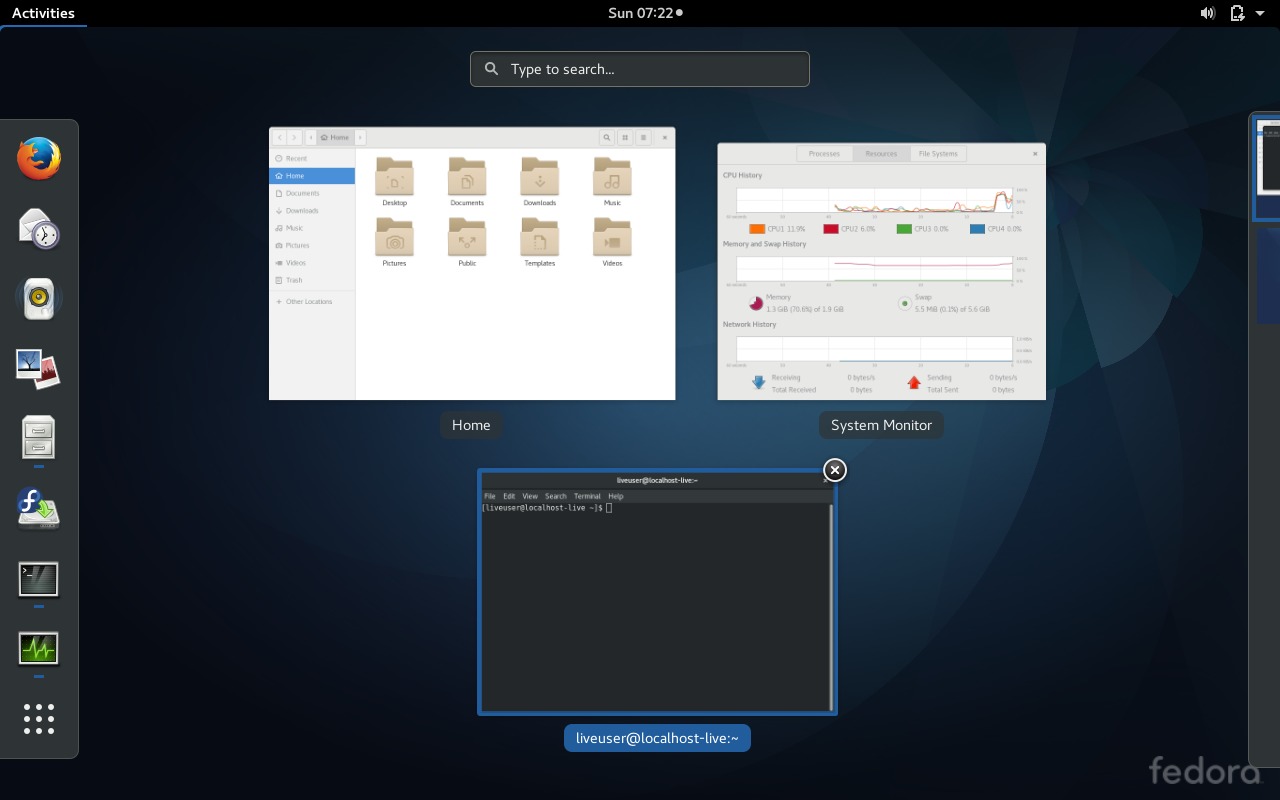Image resolution: width=1280 pixels, height=800 pixels.
Task: Launch Firefox from the dock
Action: click(38, 158)
